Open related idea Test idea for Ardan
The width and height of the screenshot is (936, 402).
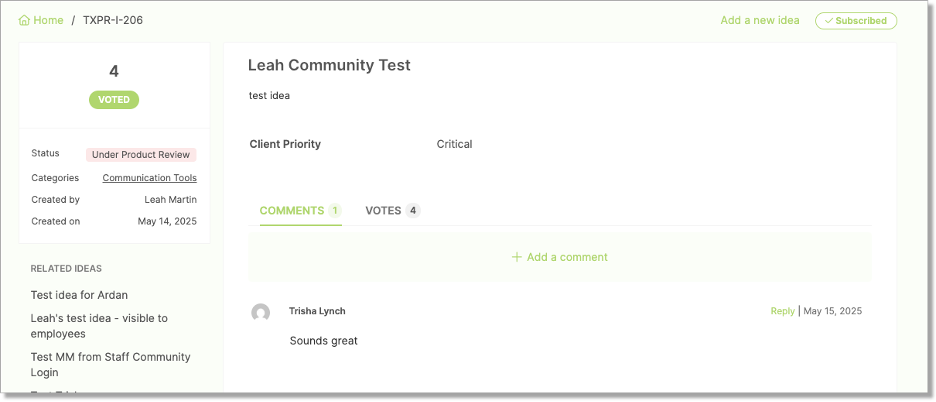[x=79, y=295]
